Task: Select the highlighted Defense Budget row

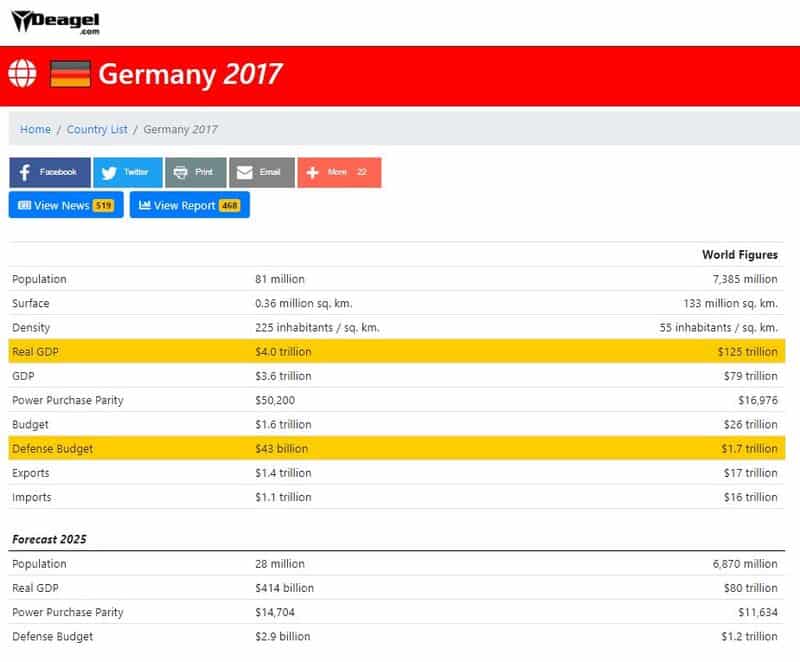Action: (x=397, y=449)
